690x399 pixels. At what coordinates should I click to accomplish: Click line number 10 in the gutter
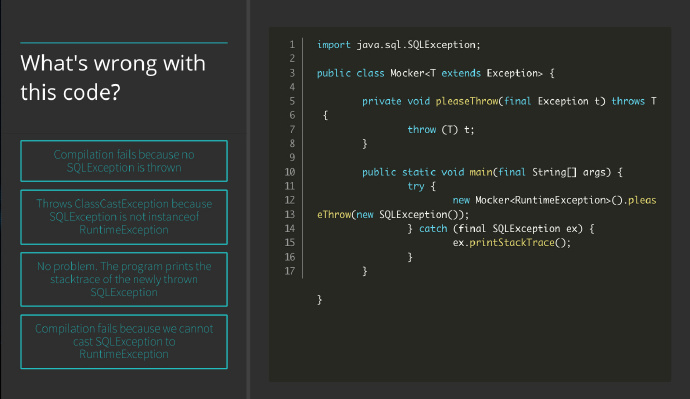[x=290, y=172]
